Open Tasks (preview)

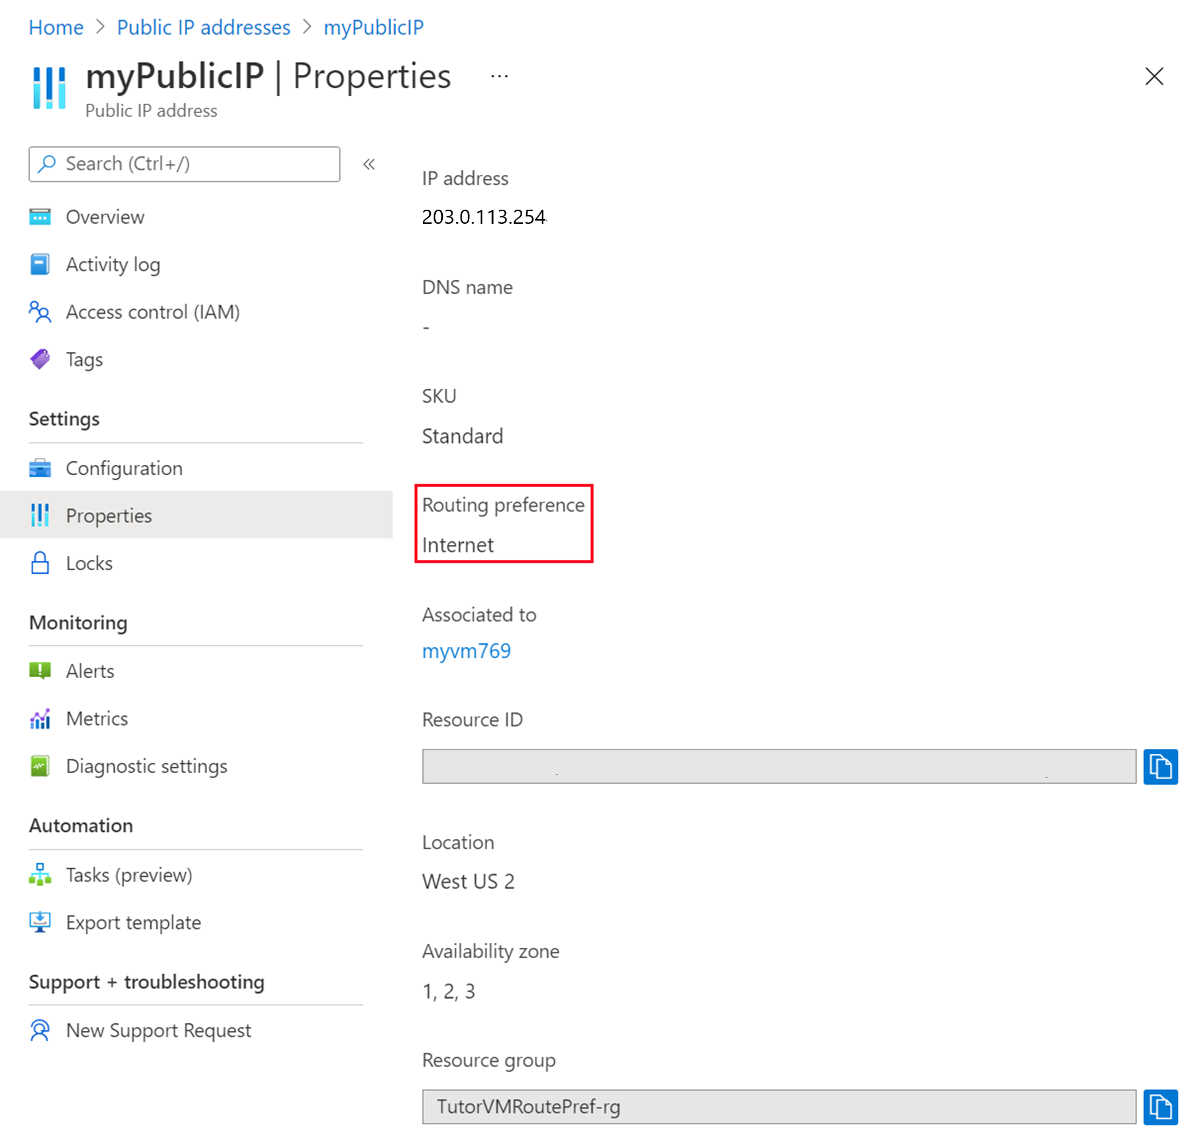pos(128,874)
